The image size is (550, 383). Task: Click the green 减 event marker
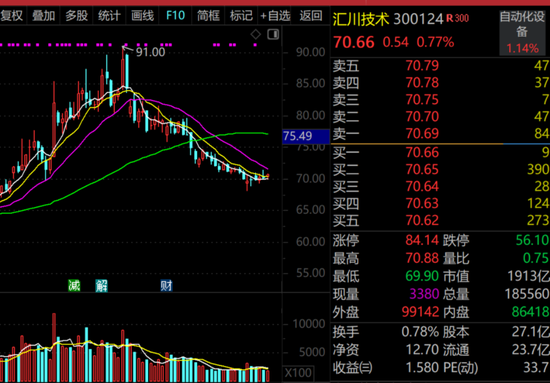pyautogui.click(x=74, y=285)
